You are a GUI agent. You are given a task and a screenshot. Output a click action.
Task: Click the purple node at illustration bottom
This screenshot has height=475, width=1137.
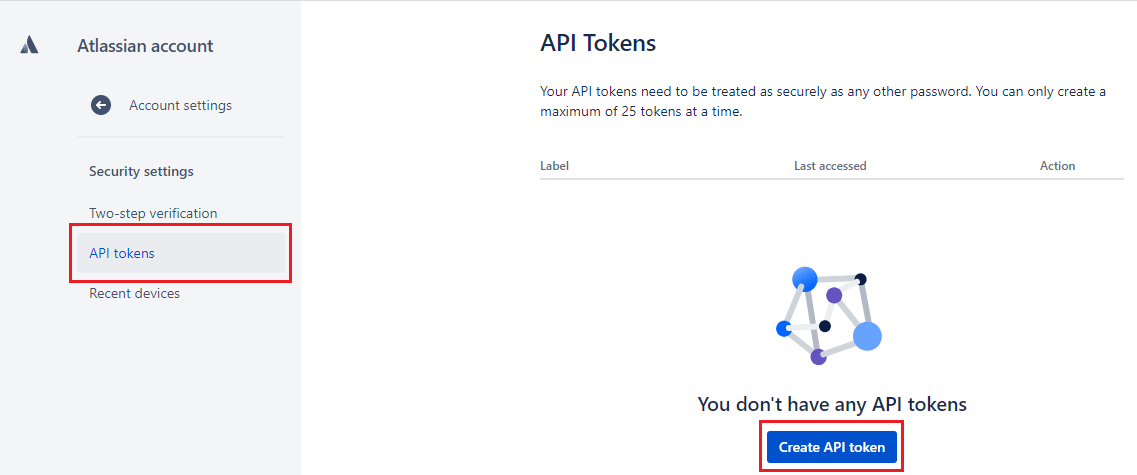[x=819, y=357]
